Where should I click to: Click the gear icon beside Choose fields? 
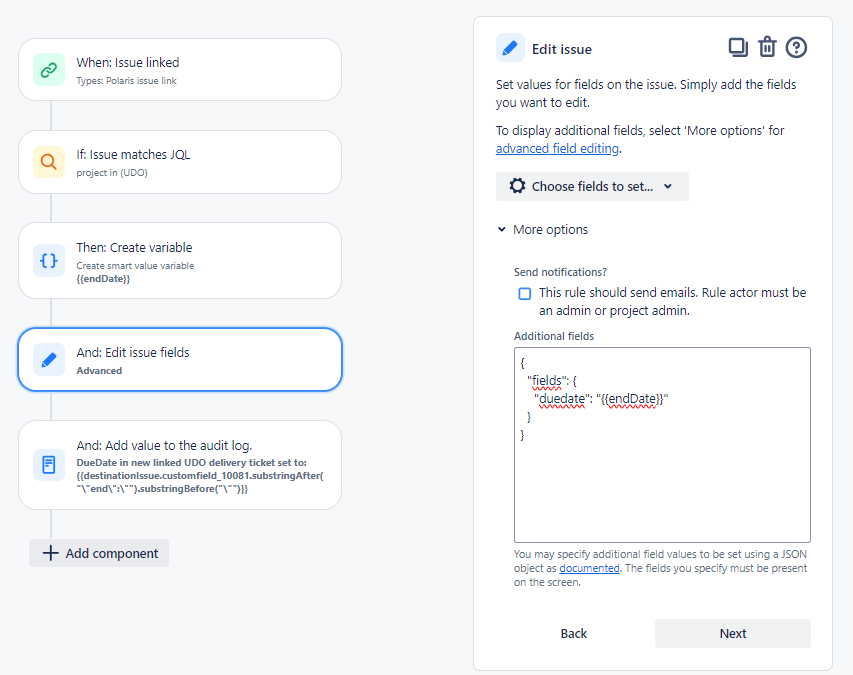(516, 186)
